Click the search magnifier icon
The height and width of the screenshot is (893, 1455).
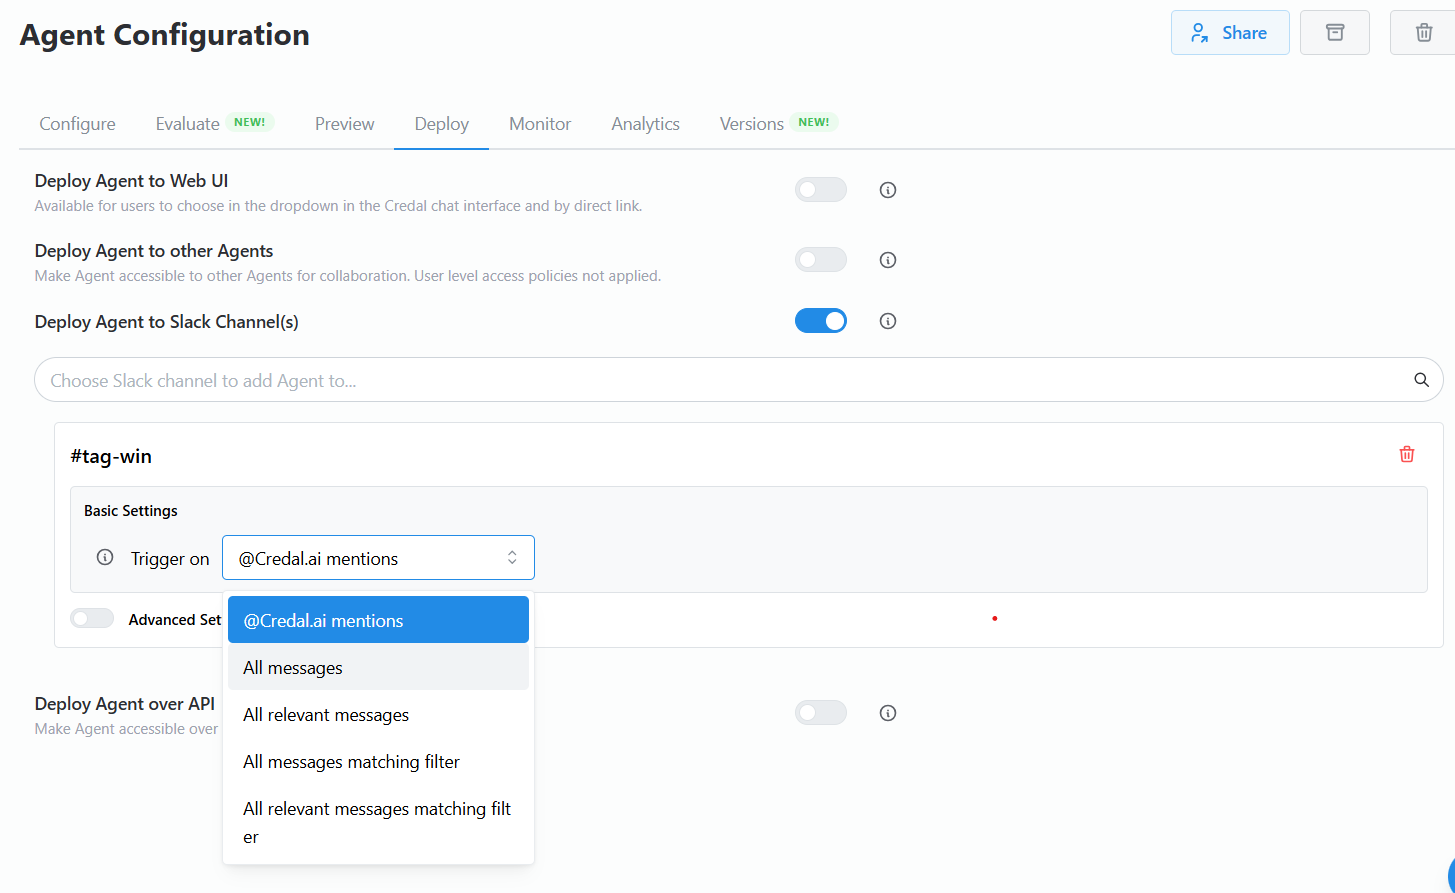1421,380
